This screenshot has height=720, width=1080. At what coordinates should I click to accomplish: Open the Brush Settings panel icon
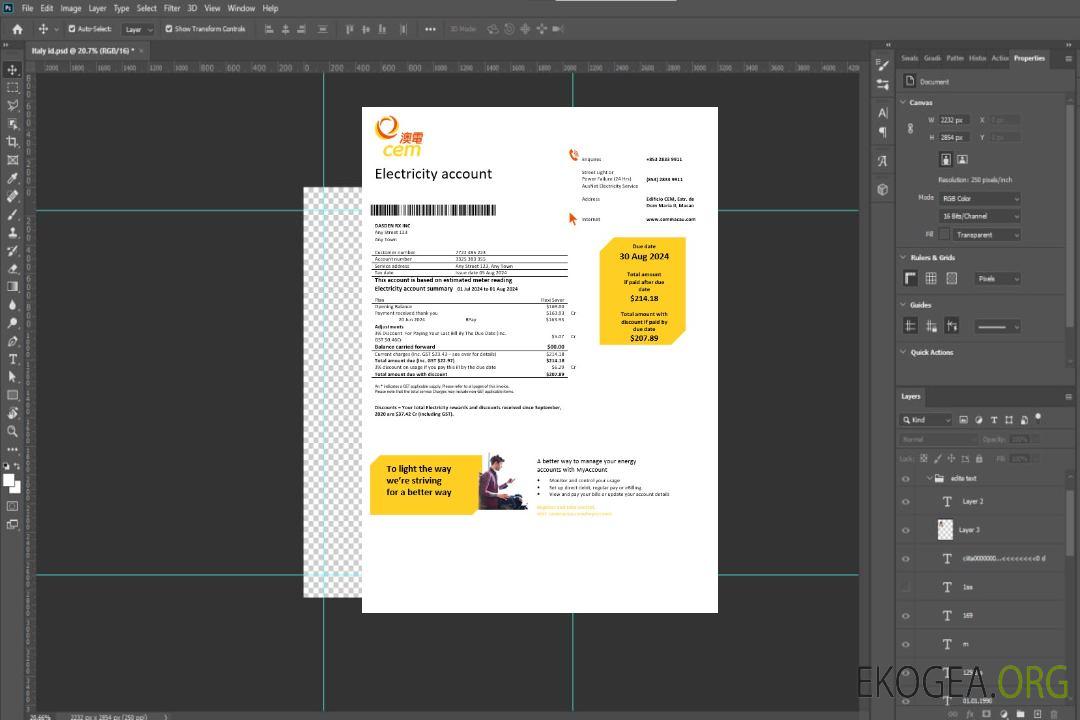(882, 65)
